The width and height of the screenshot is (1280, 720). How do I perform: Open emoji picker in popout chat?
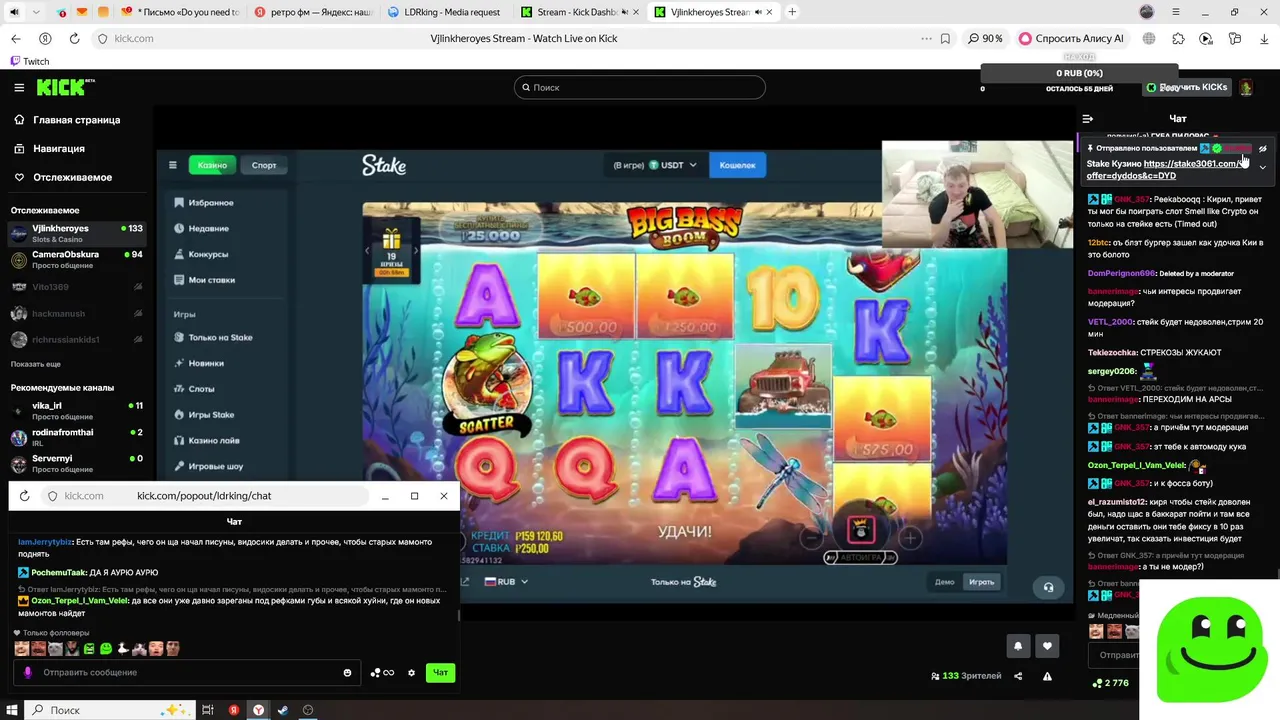click(x=347, y=672)
